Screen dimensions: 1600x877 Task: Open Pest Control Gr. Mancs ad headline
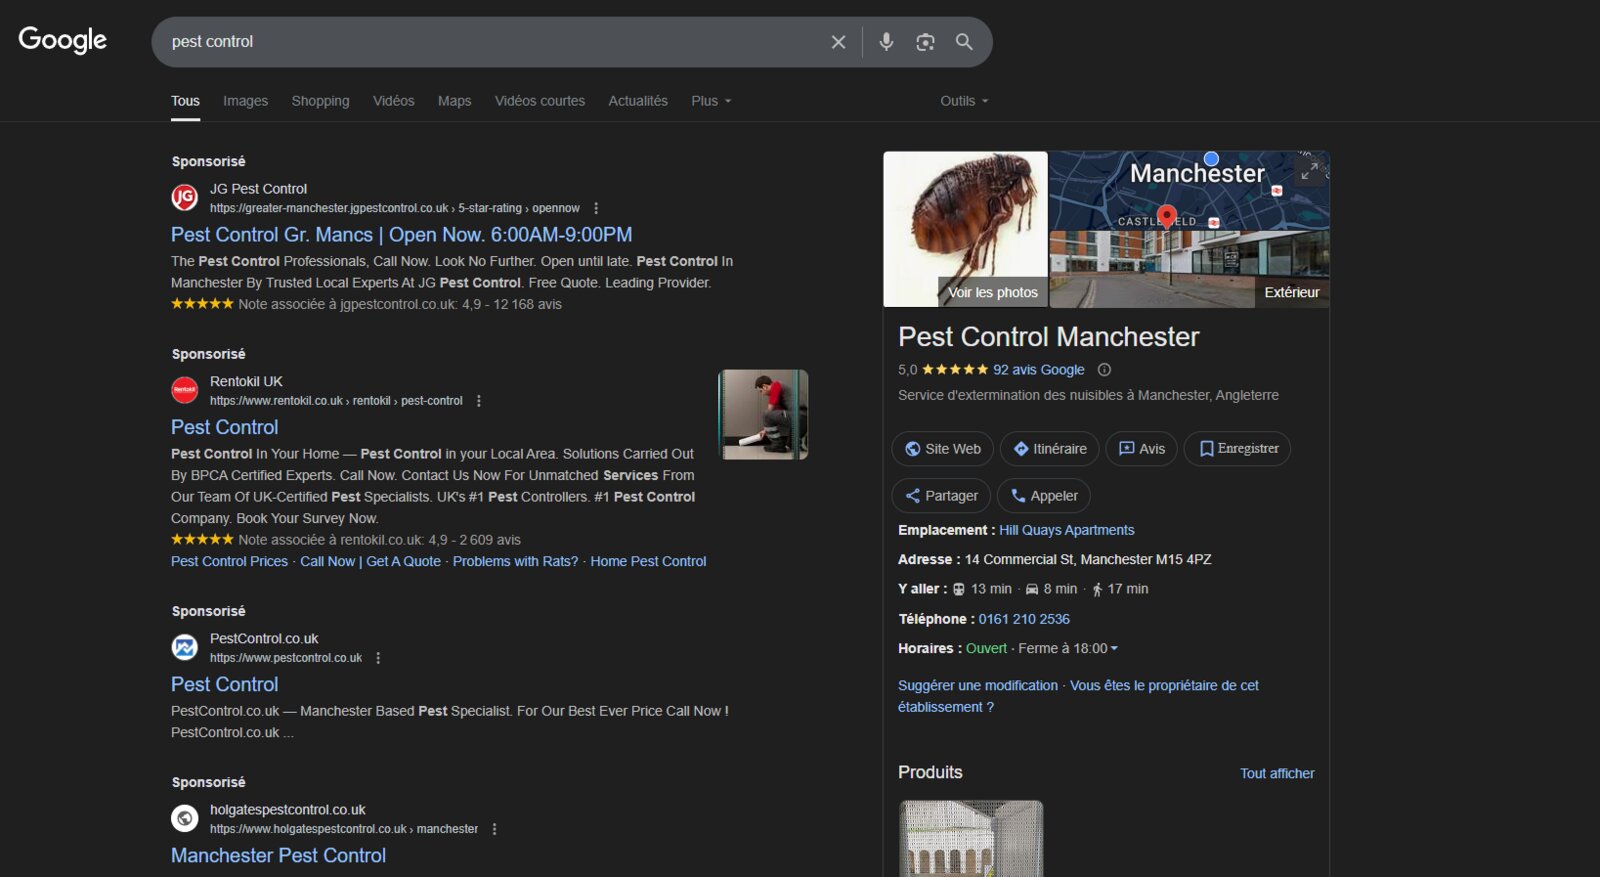(401, 235)
